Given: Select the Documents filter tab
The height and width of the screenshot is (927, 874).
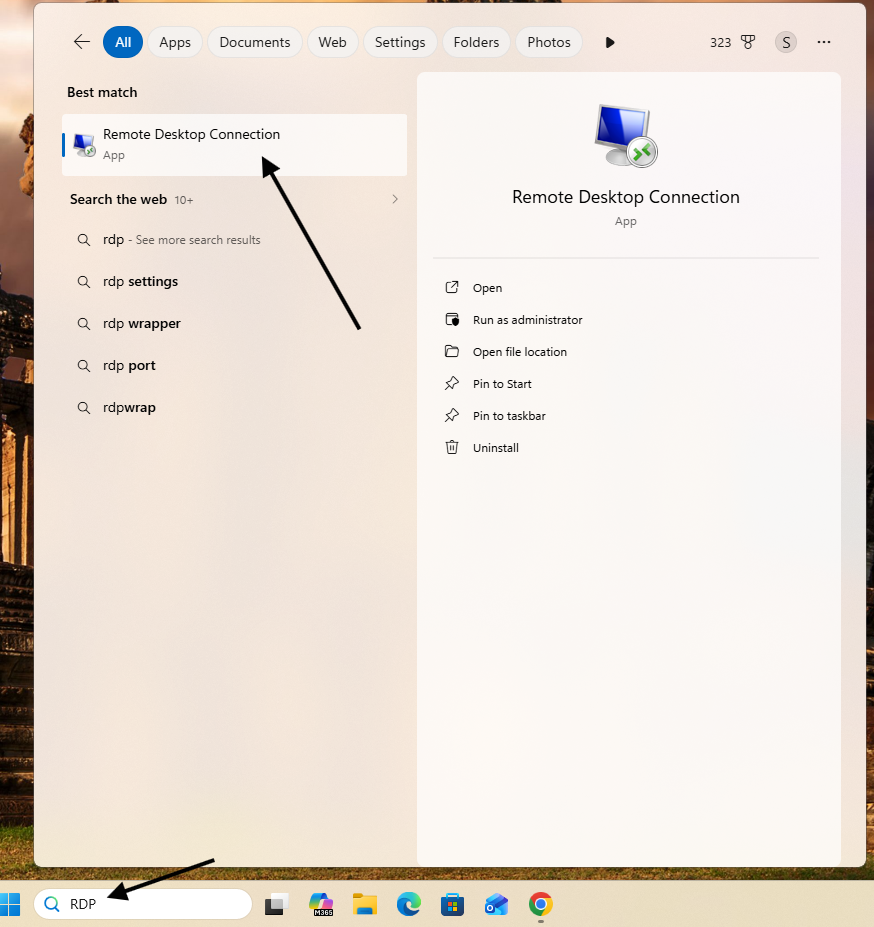Looking at the screenshot, I should (x=255, y=42).
